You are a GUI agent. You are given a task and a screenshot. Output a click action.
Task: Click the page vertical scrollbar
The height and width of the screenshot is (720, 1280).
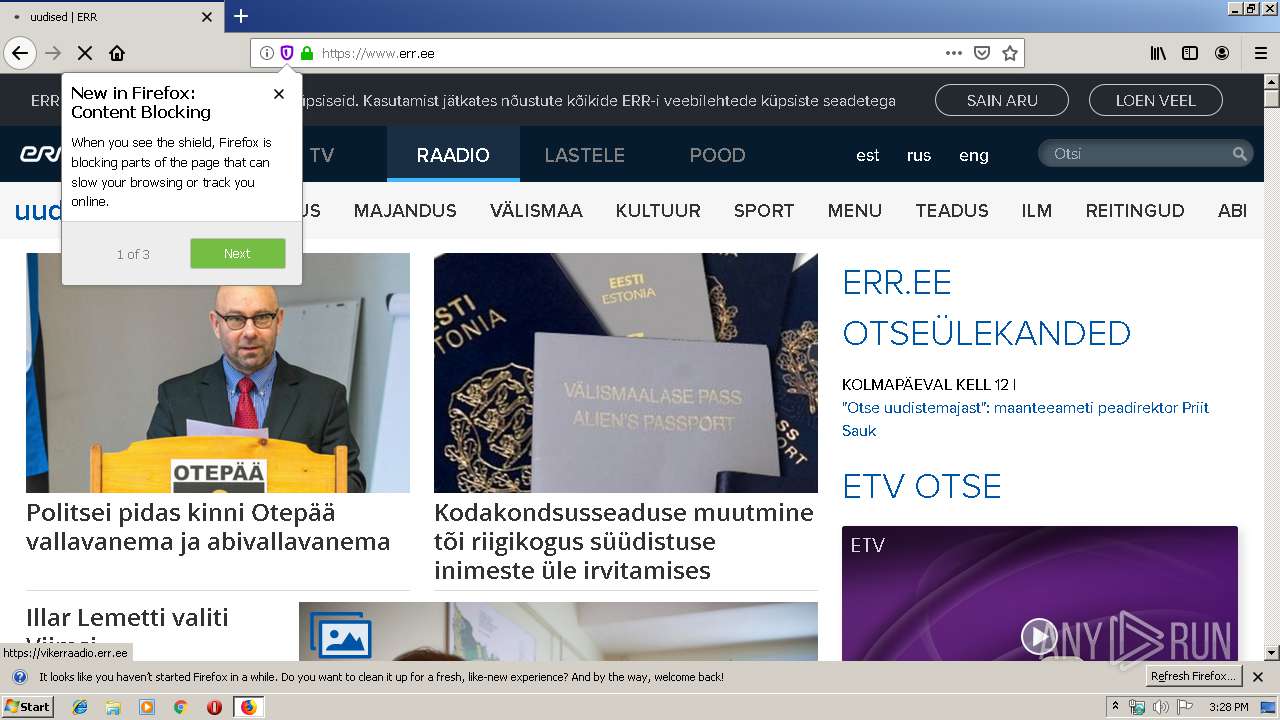click(1271, 366)
